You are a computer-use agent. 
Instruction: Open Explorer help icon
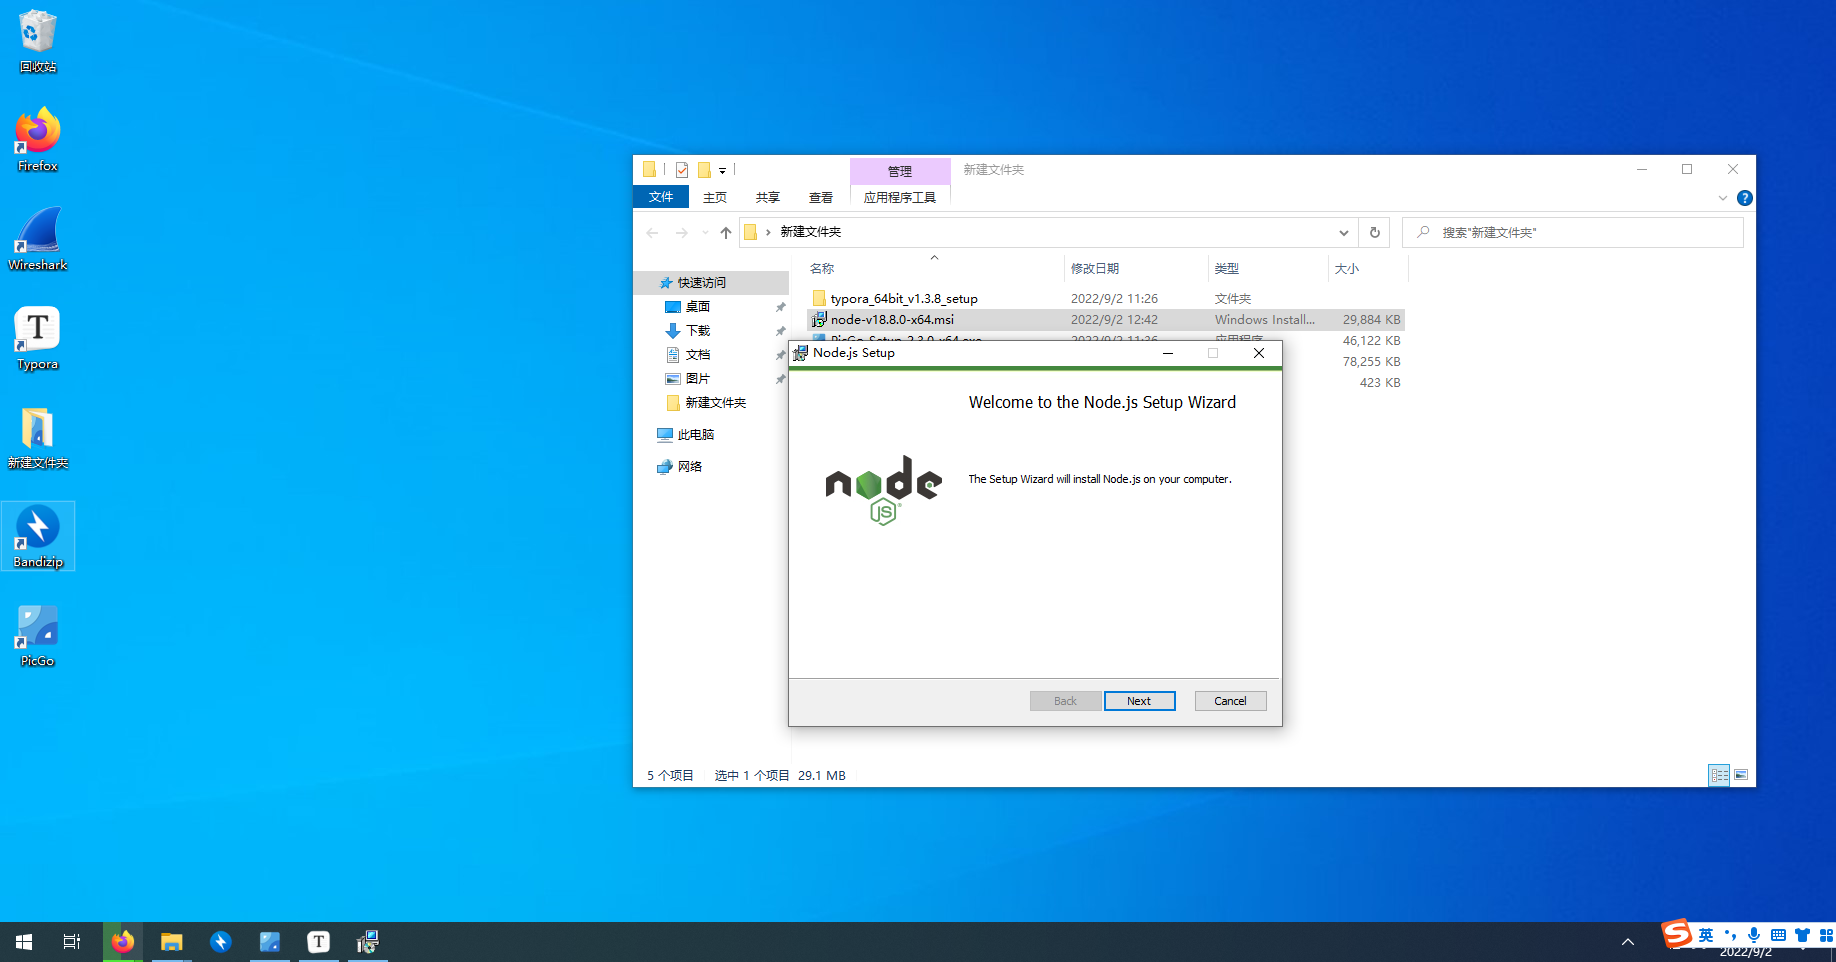click(1745, 198)
